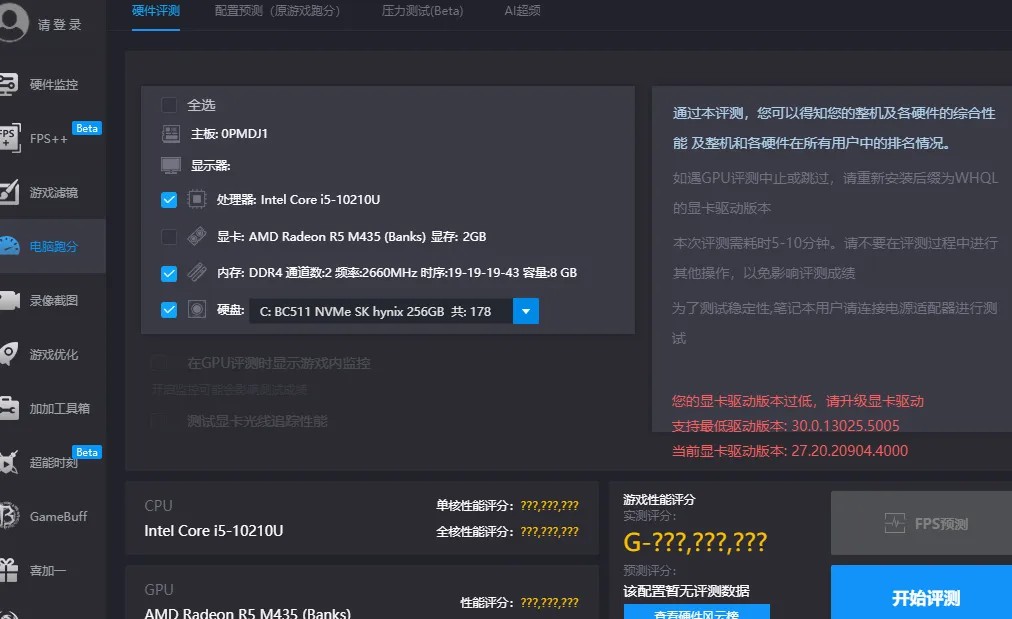Click 您的显卡驱动版本过低 warning text
The height and width of the screenshot is (619, 1012).
pyautogui.click(x=798, y=401)
